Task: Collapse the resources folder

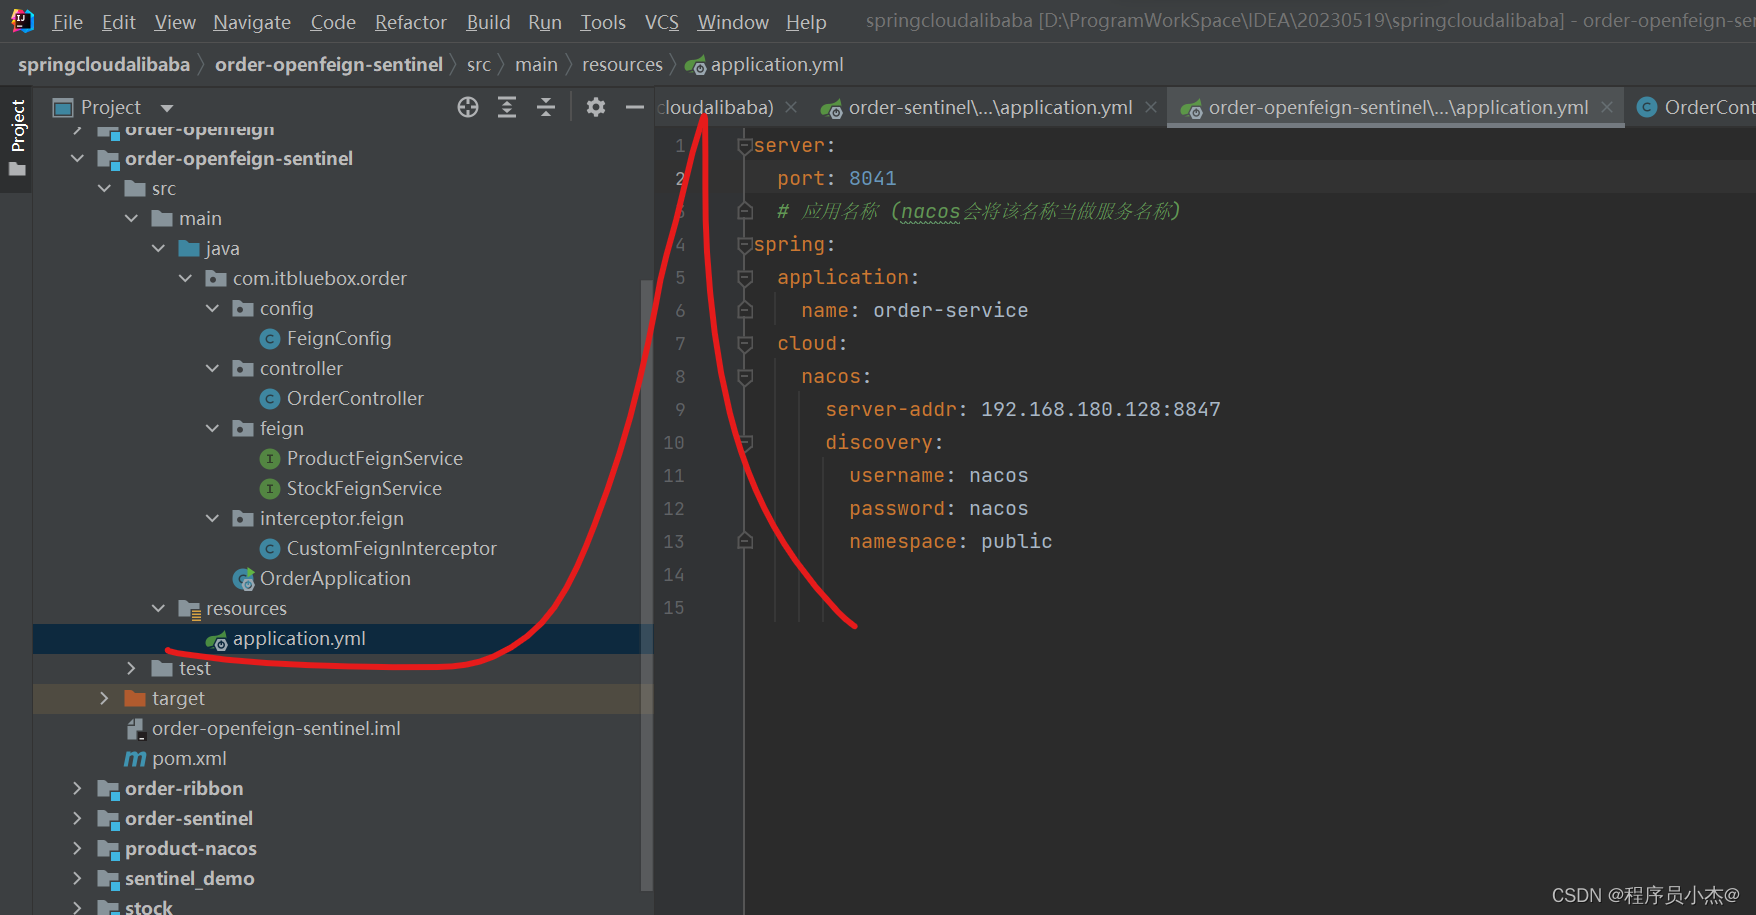Action: (158, 608)
